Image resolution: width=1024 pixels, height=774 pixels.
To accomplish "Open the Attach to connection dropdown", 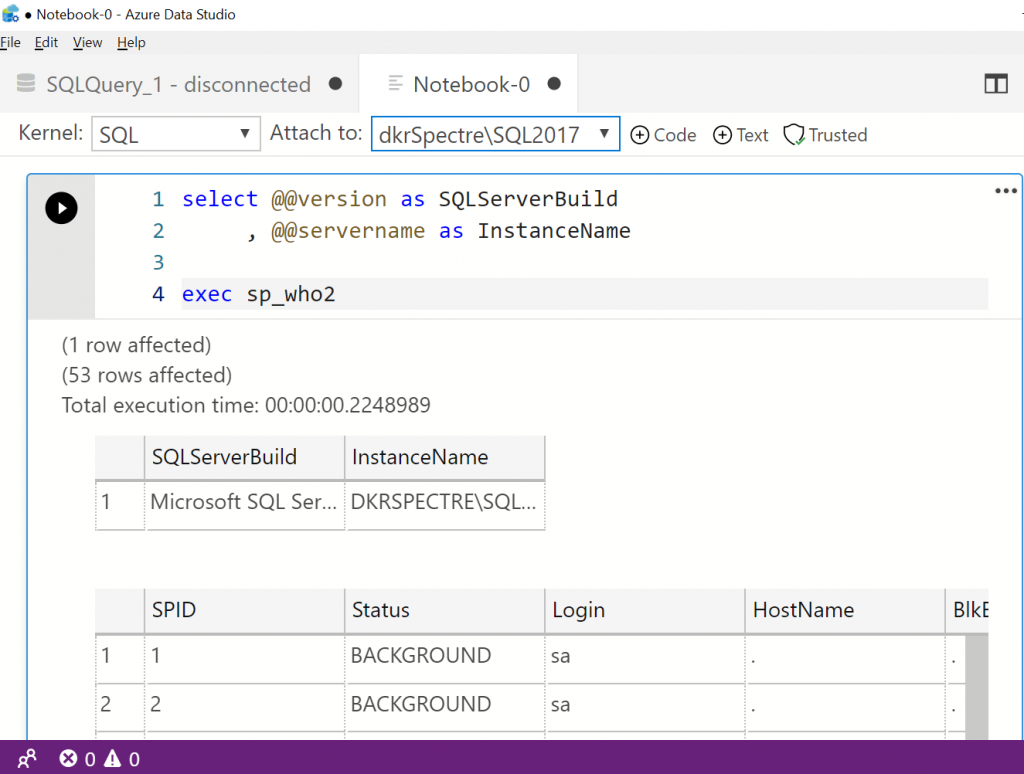I will [495, 135].
